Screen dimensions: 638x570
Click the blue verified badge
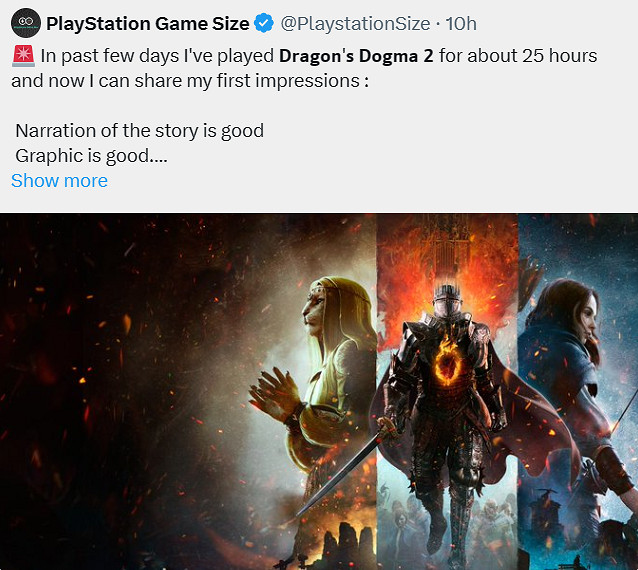(265, 23)
